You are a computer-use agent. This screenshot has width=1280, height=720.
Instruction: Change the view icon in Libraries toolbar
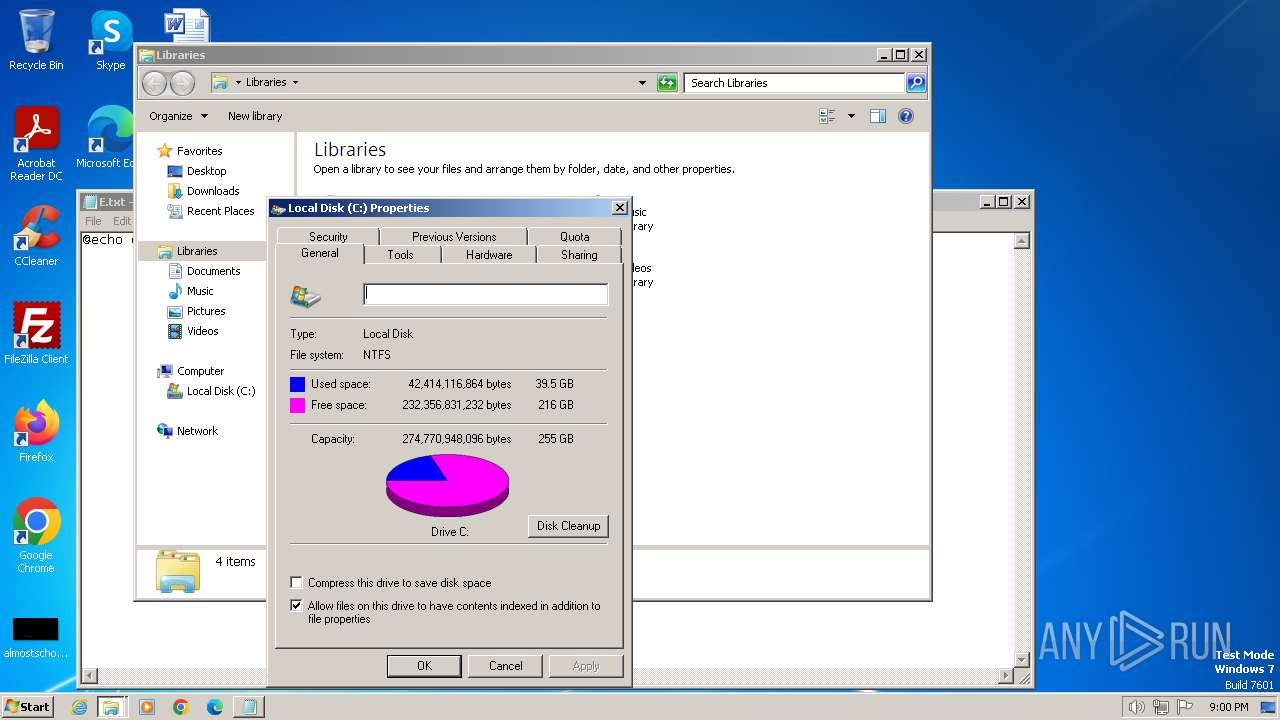click(x=827, y=116)
